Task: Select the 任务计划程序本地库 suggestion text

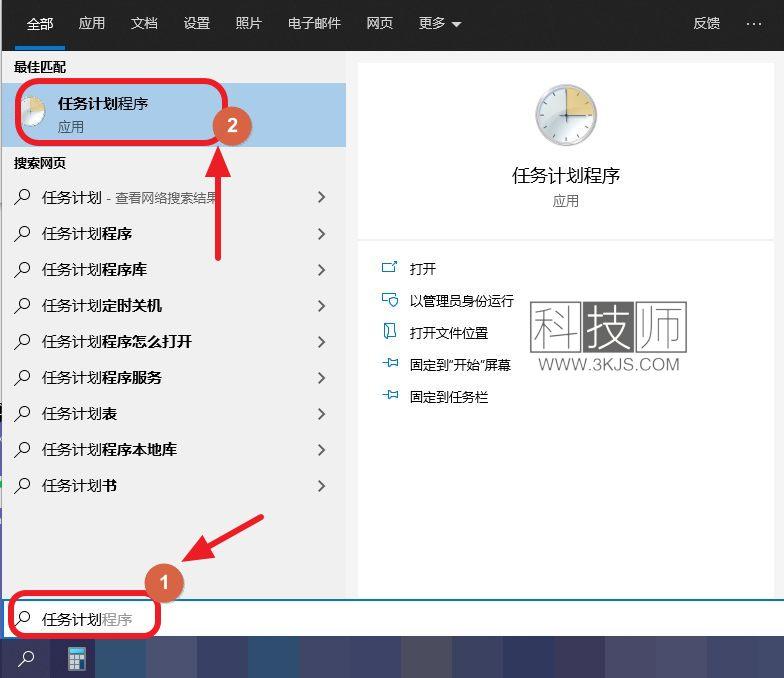Action: point(110,450)
